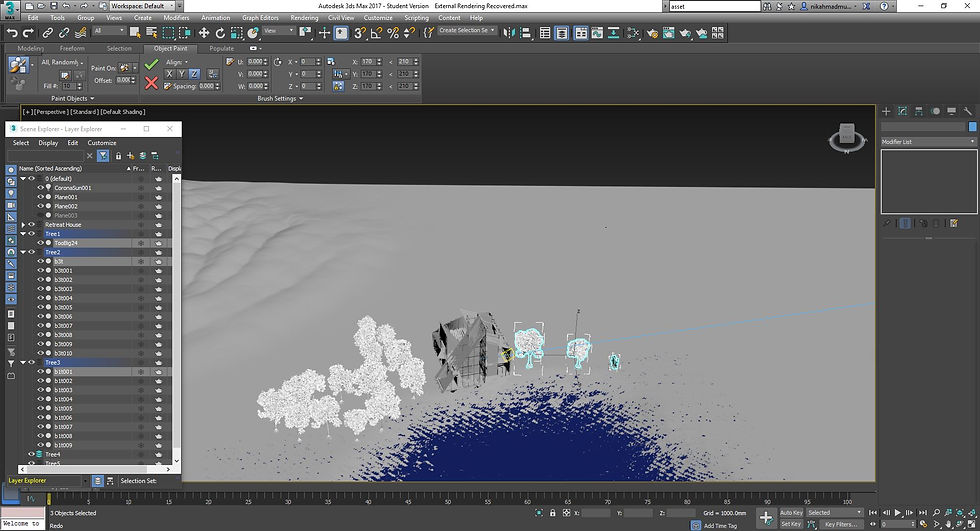The height and width of the screenshot is (531, 980).
Task: Cancel the paint with red X
Action: 151,83
